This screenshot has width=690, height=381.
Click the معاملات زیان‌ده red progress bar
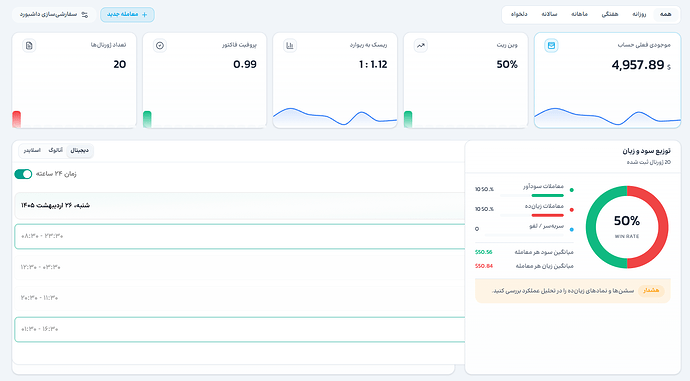click(547, 215)
